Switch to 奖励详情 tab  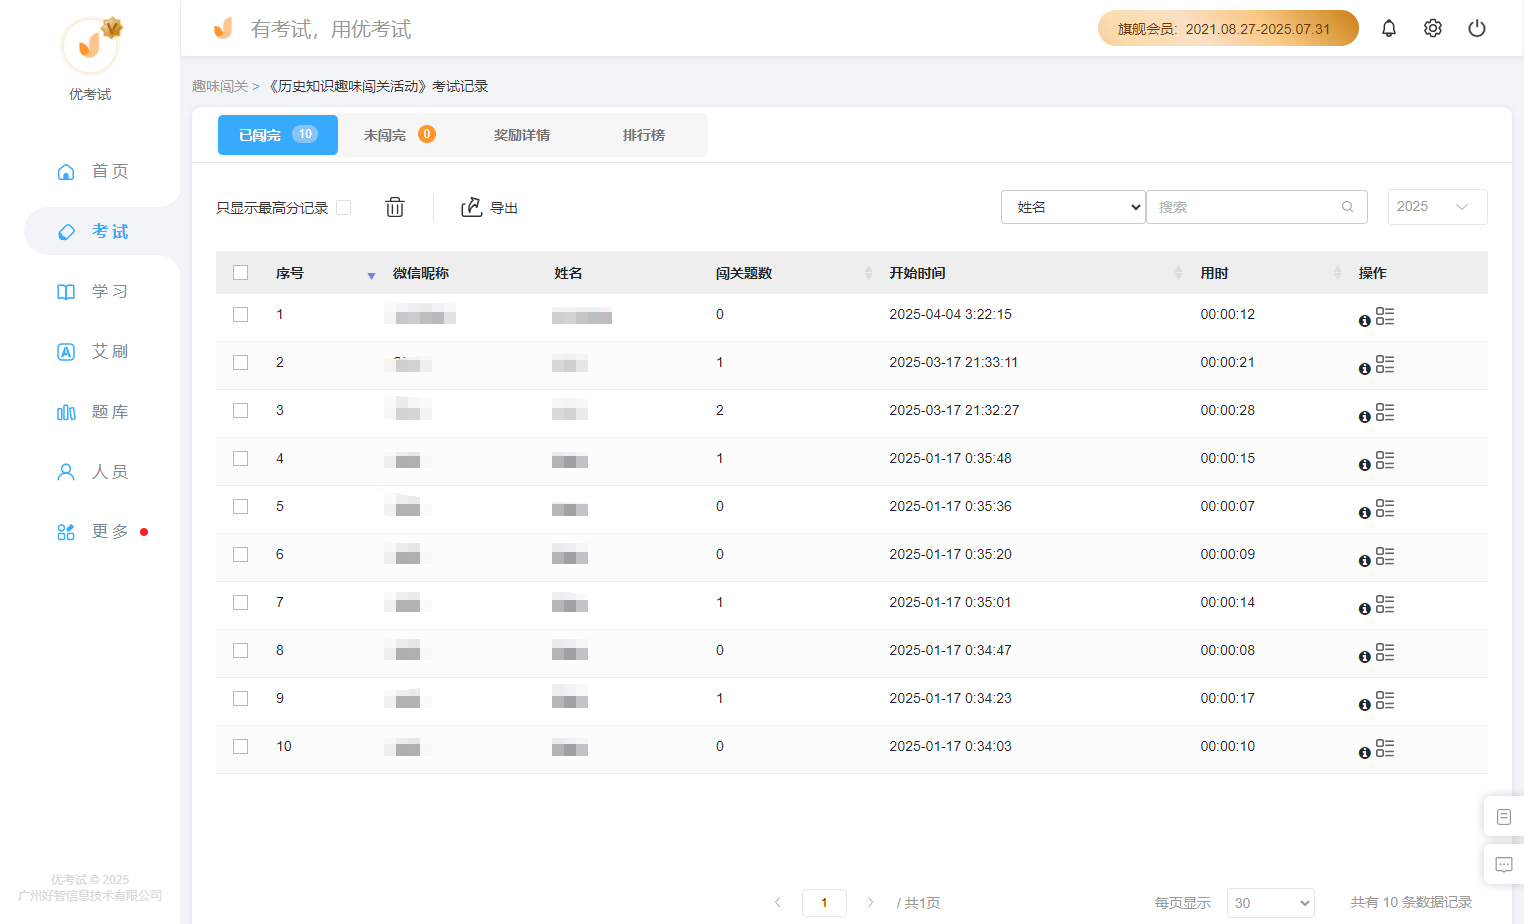click(522, 135)
